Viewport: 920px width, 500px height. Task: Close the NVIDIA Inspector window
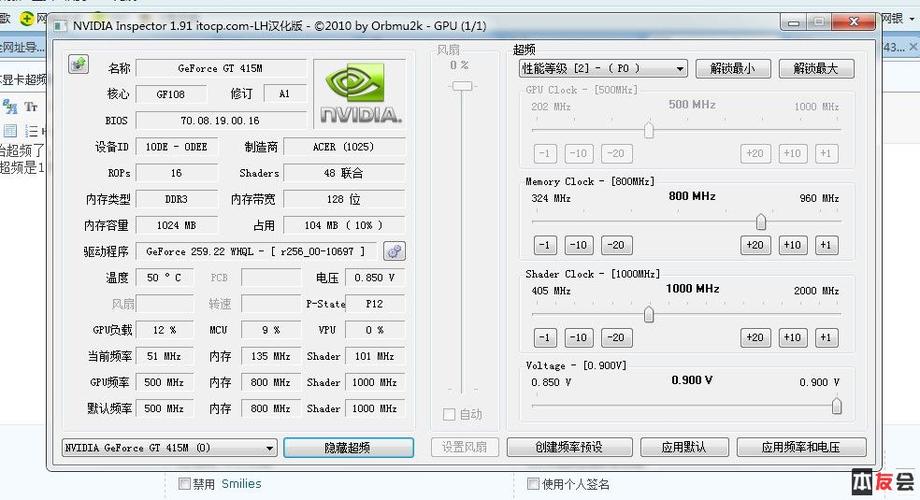(x=854, y=22)
